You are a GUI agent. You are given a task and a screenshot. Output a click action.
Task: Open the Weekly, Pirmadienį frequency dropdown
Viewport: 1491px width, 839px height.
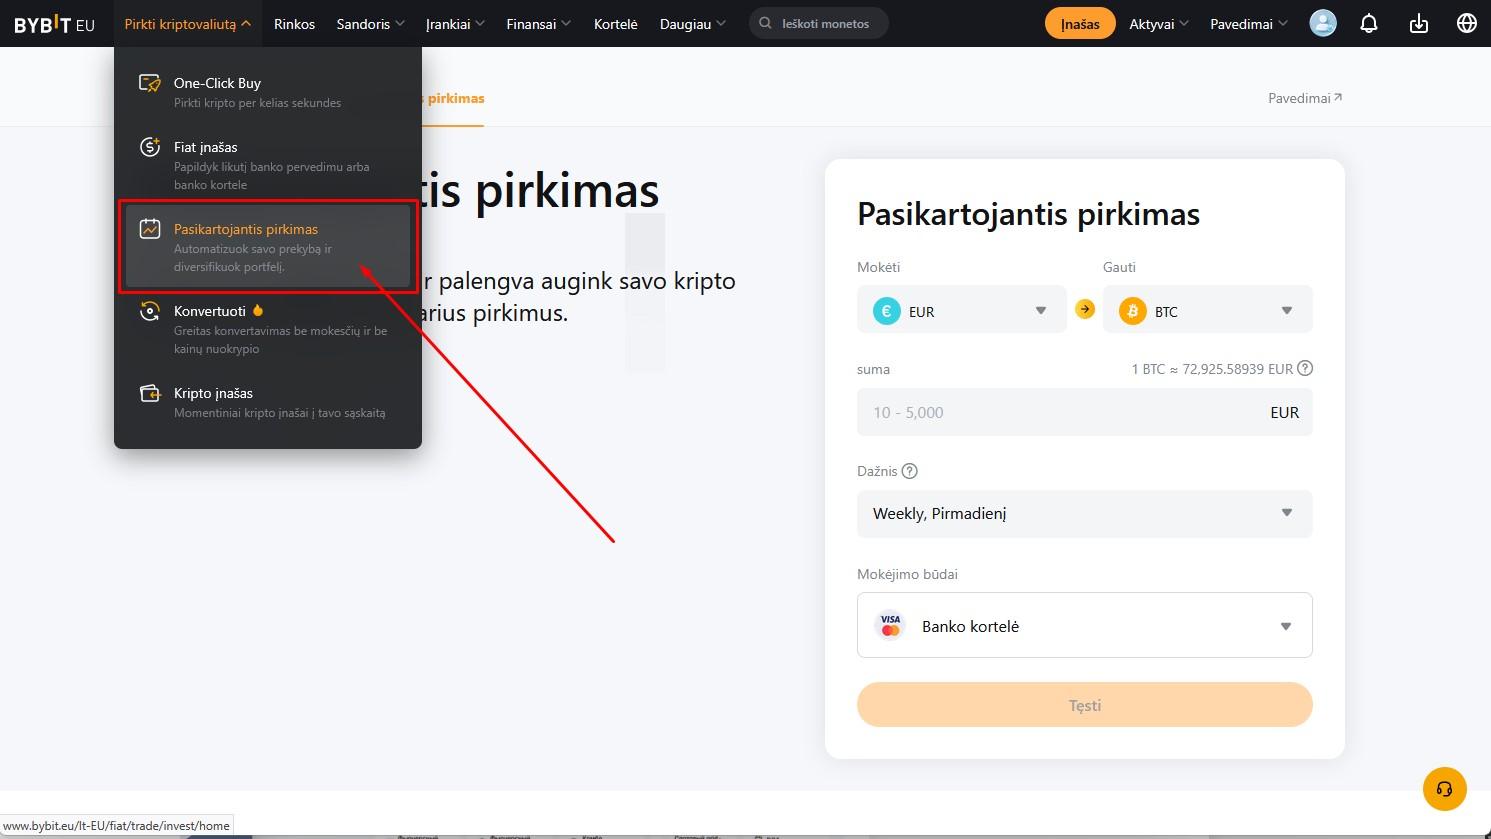click(1084, 513)
